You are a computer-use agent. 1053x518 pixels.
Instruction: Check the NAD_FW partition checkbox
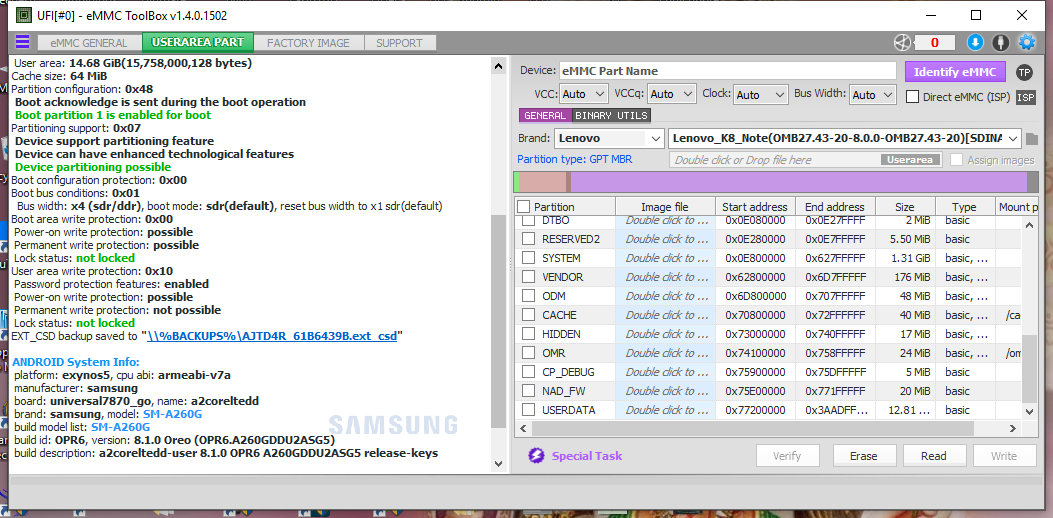pyautogui.click(x=529, y=391)
